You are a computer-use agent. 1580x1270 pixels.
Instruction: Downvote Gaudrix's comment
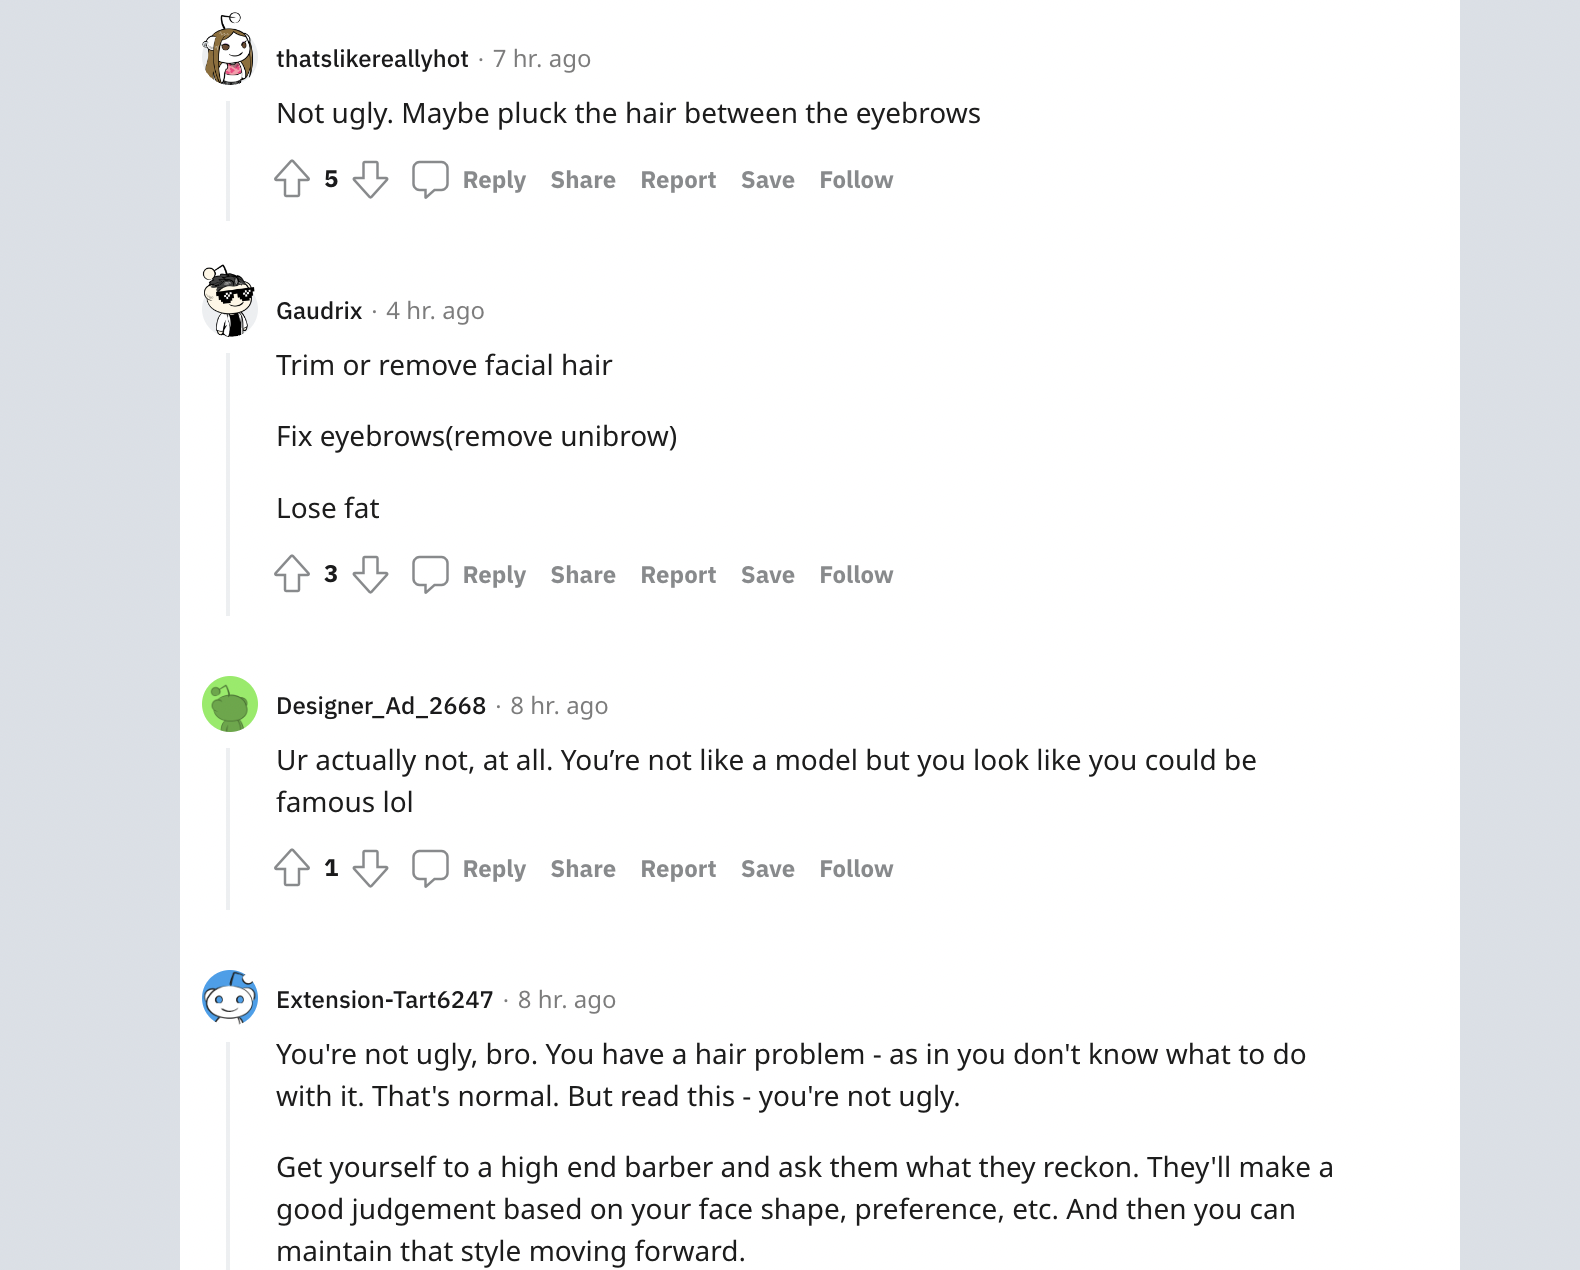(x=370, y=574)
